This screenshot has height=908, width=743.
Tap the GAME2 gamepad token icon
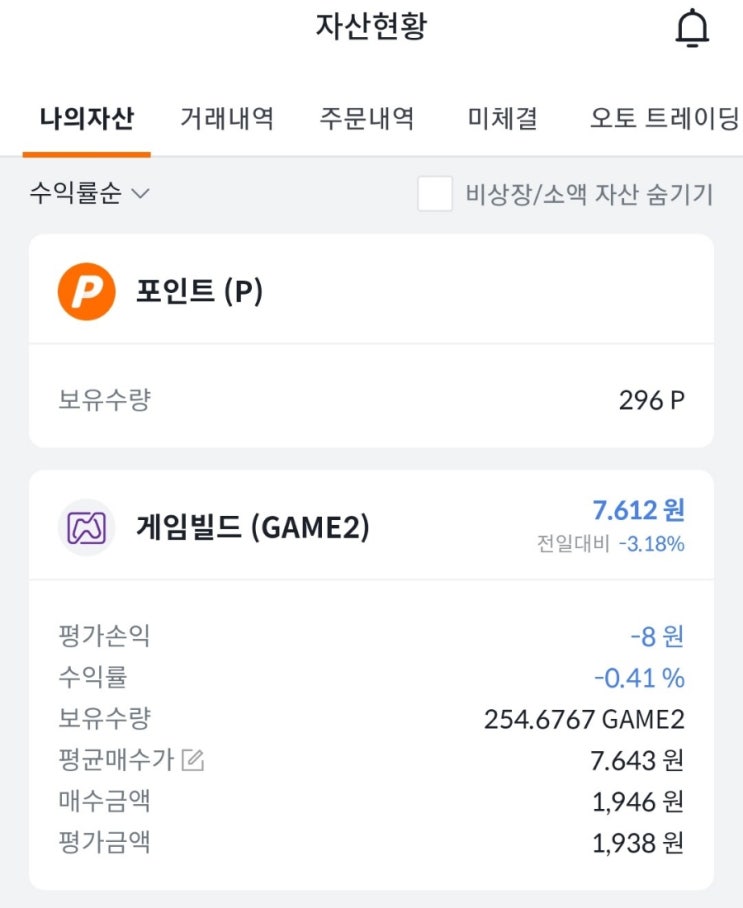click(x=86, y=528)
